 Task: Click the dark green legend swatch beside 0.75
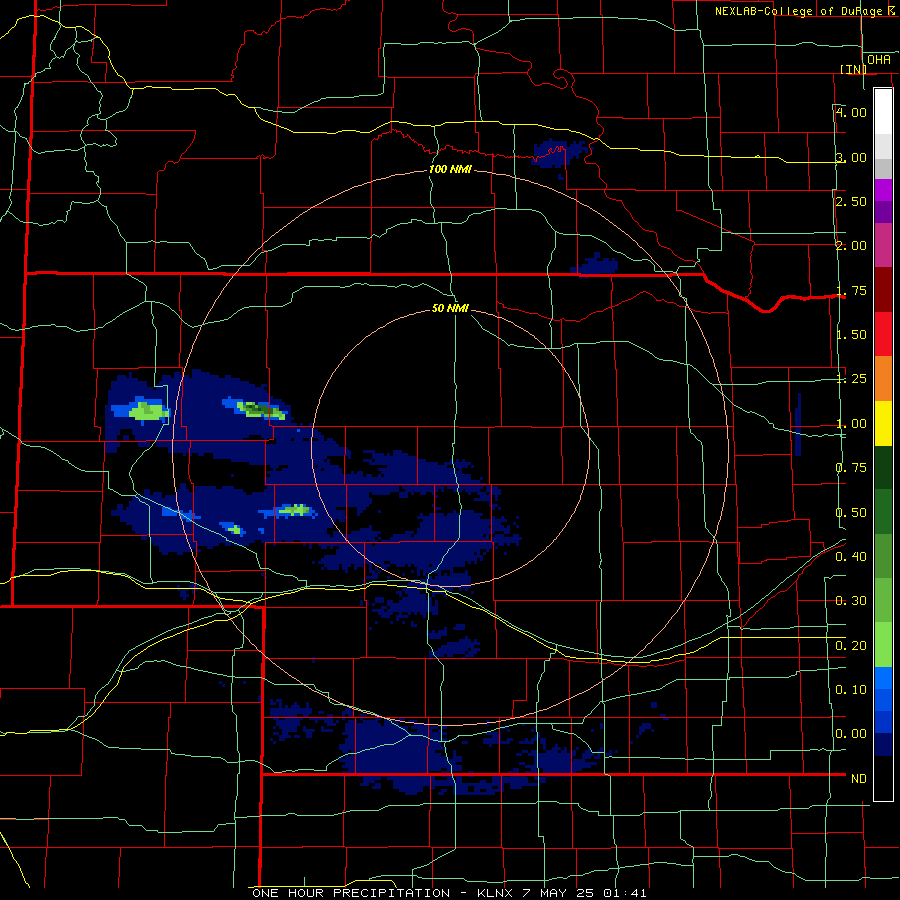[883, 467]
